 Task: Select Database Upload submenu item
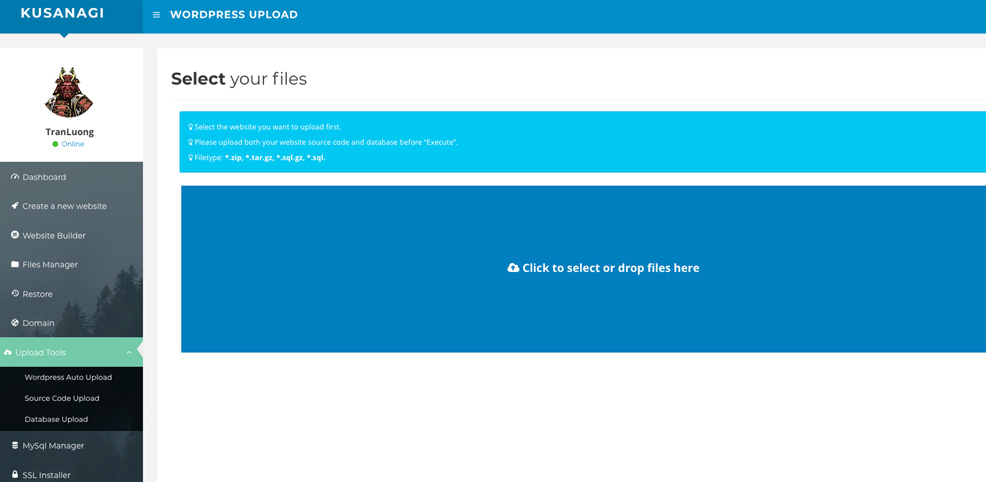click(56, 419)
